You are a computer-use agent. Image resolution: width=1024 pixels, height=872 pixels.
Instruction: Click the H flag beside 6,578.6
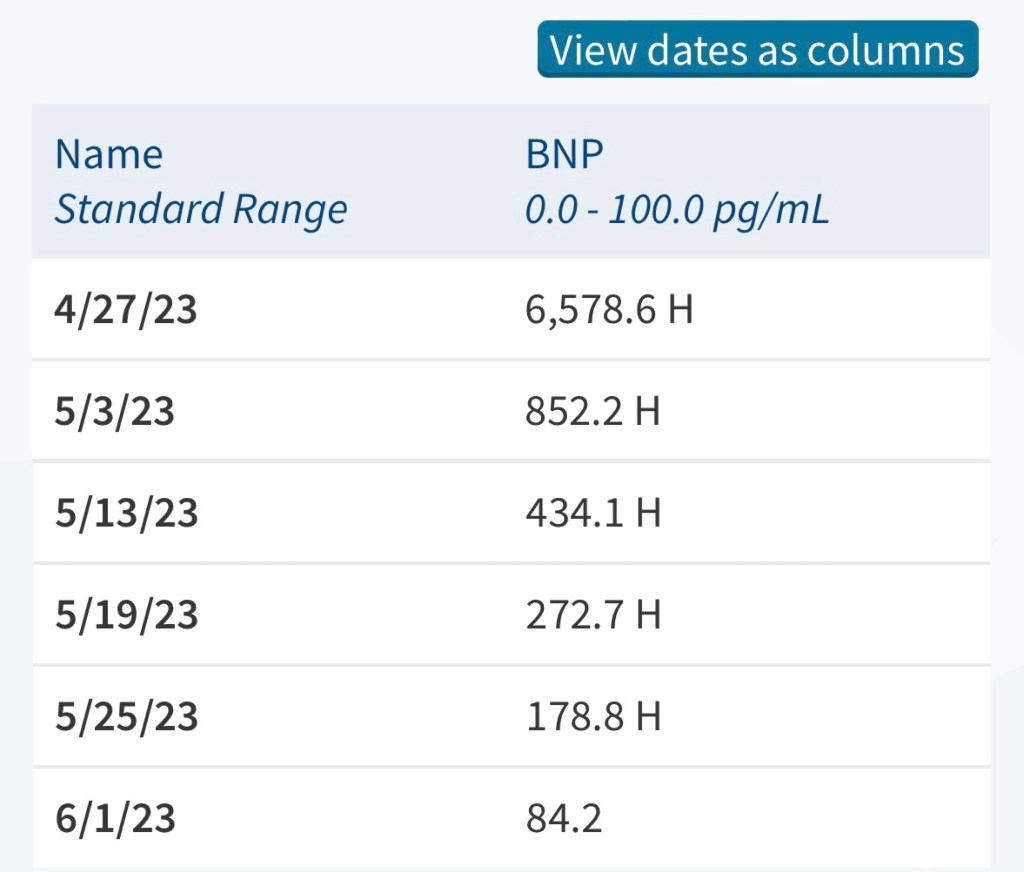pos(680,309)
